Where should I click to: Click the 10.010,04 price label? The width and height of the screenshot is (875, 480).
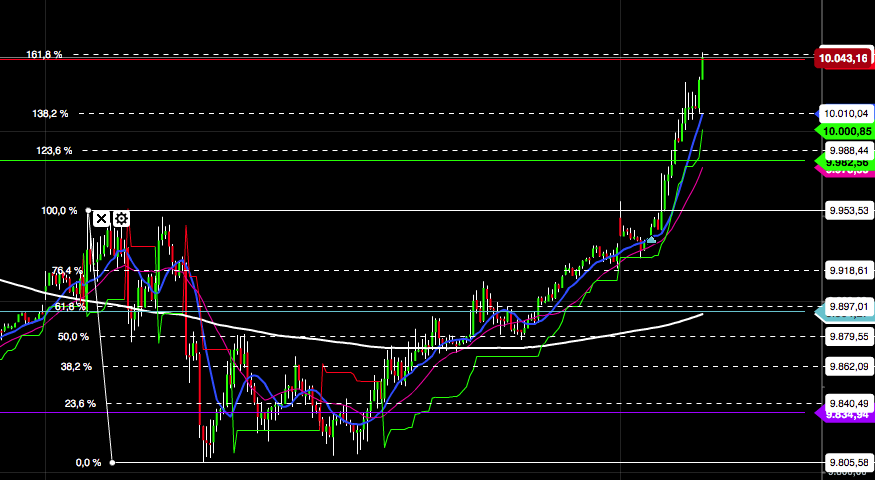tap(845, 113)
